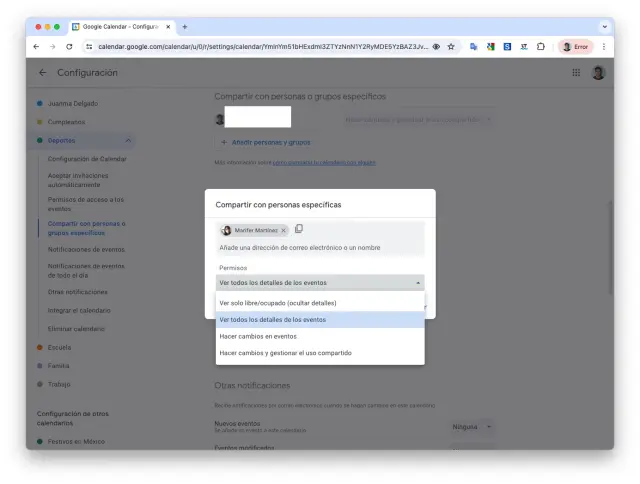Open the Chrome extensions puzzle icon
This screenshot has width=640, height=484.
(541, 46)
